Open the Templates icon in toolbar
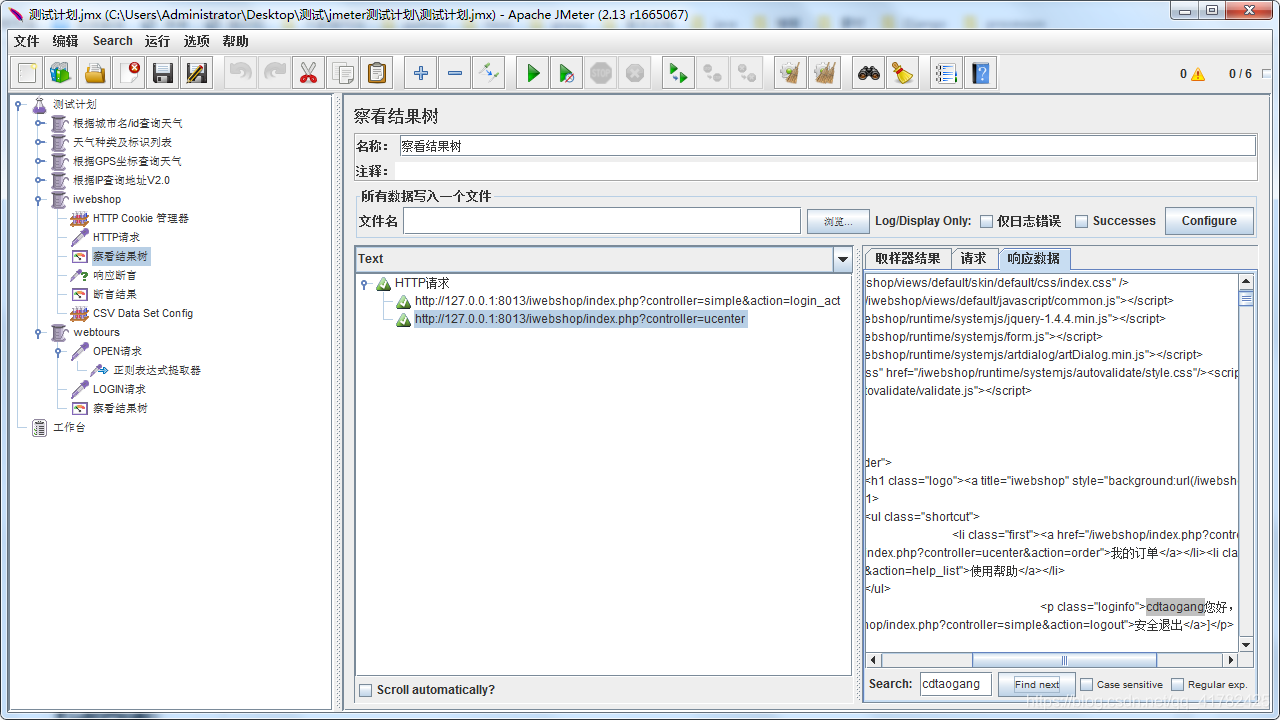The width and height of the screenshot is (1280, 720). (61, 73)
